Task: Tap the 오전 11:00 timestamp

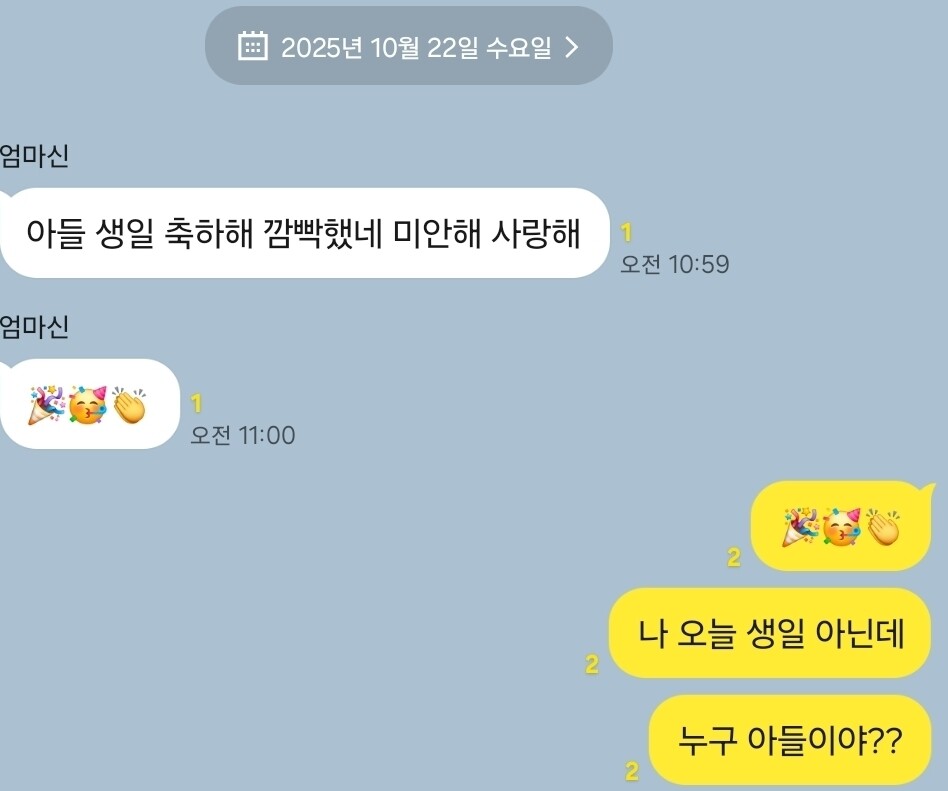Action: pyautogui.click(x=242, y=435)
